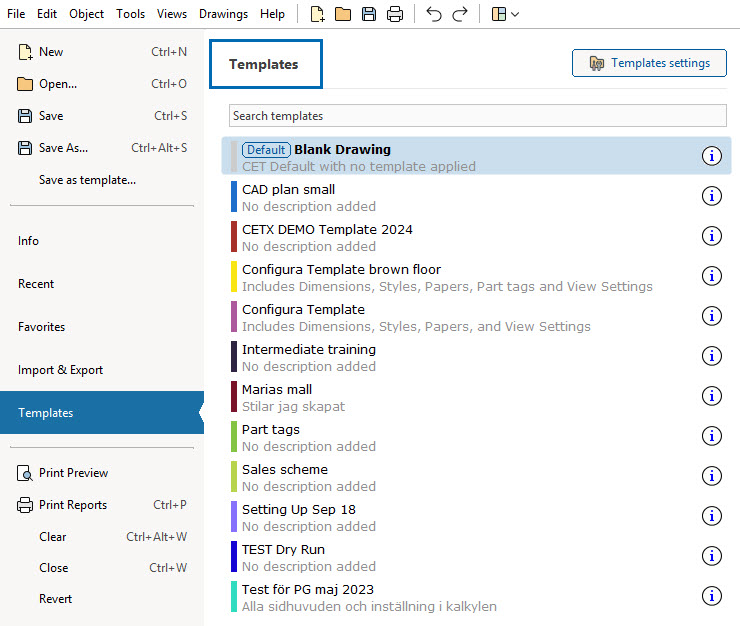The image size is (740, 626).
Task: Click yellow color bar of brown floor template
Action: click(234, 277)
